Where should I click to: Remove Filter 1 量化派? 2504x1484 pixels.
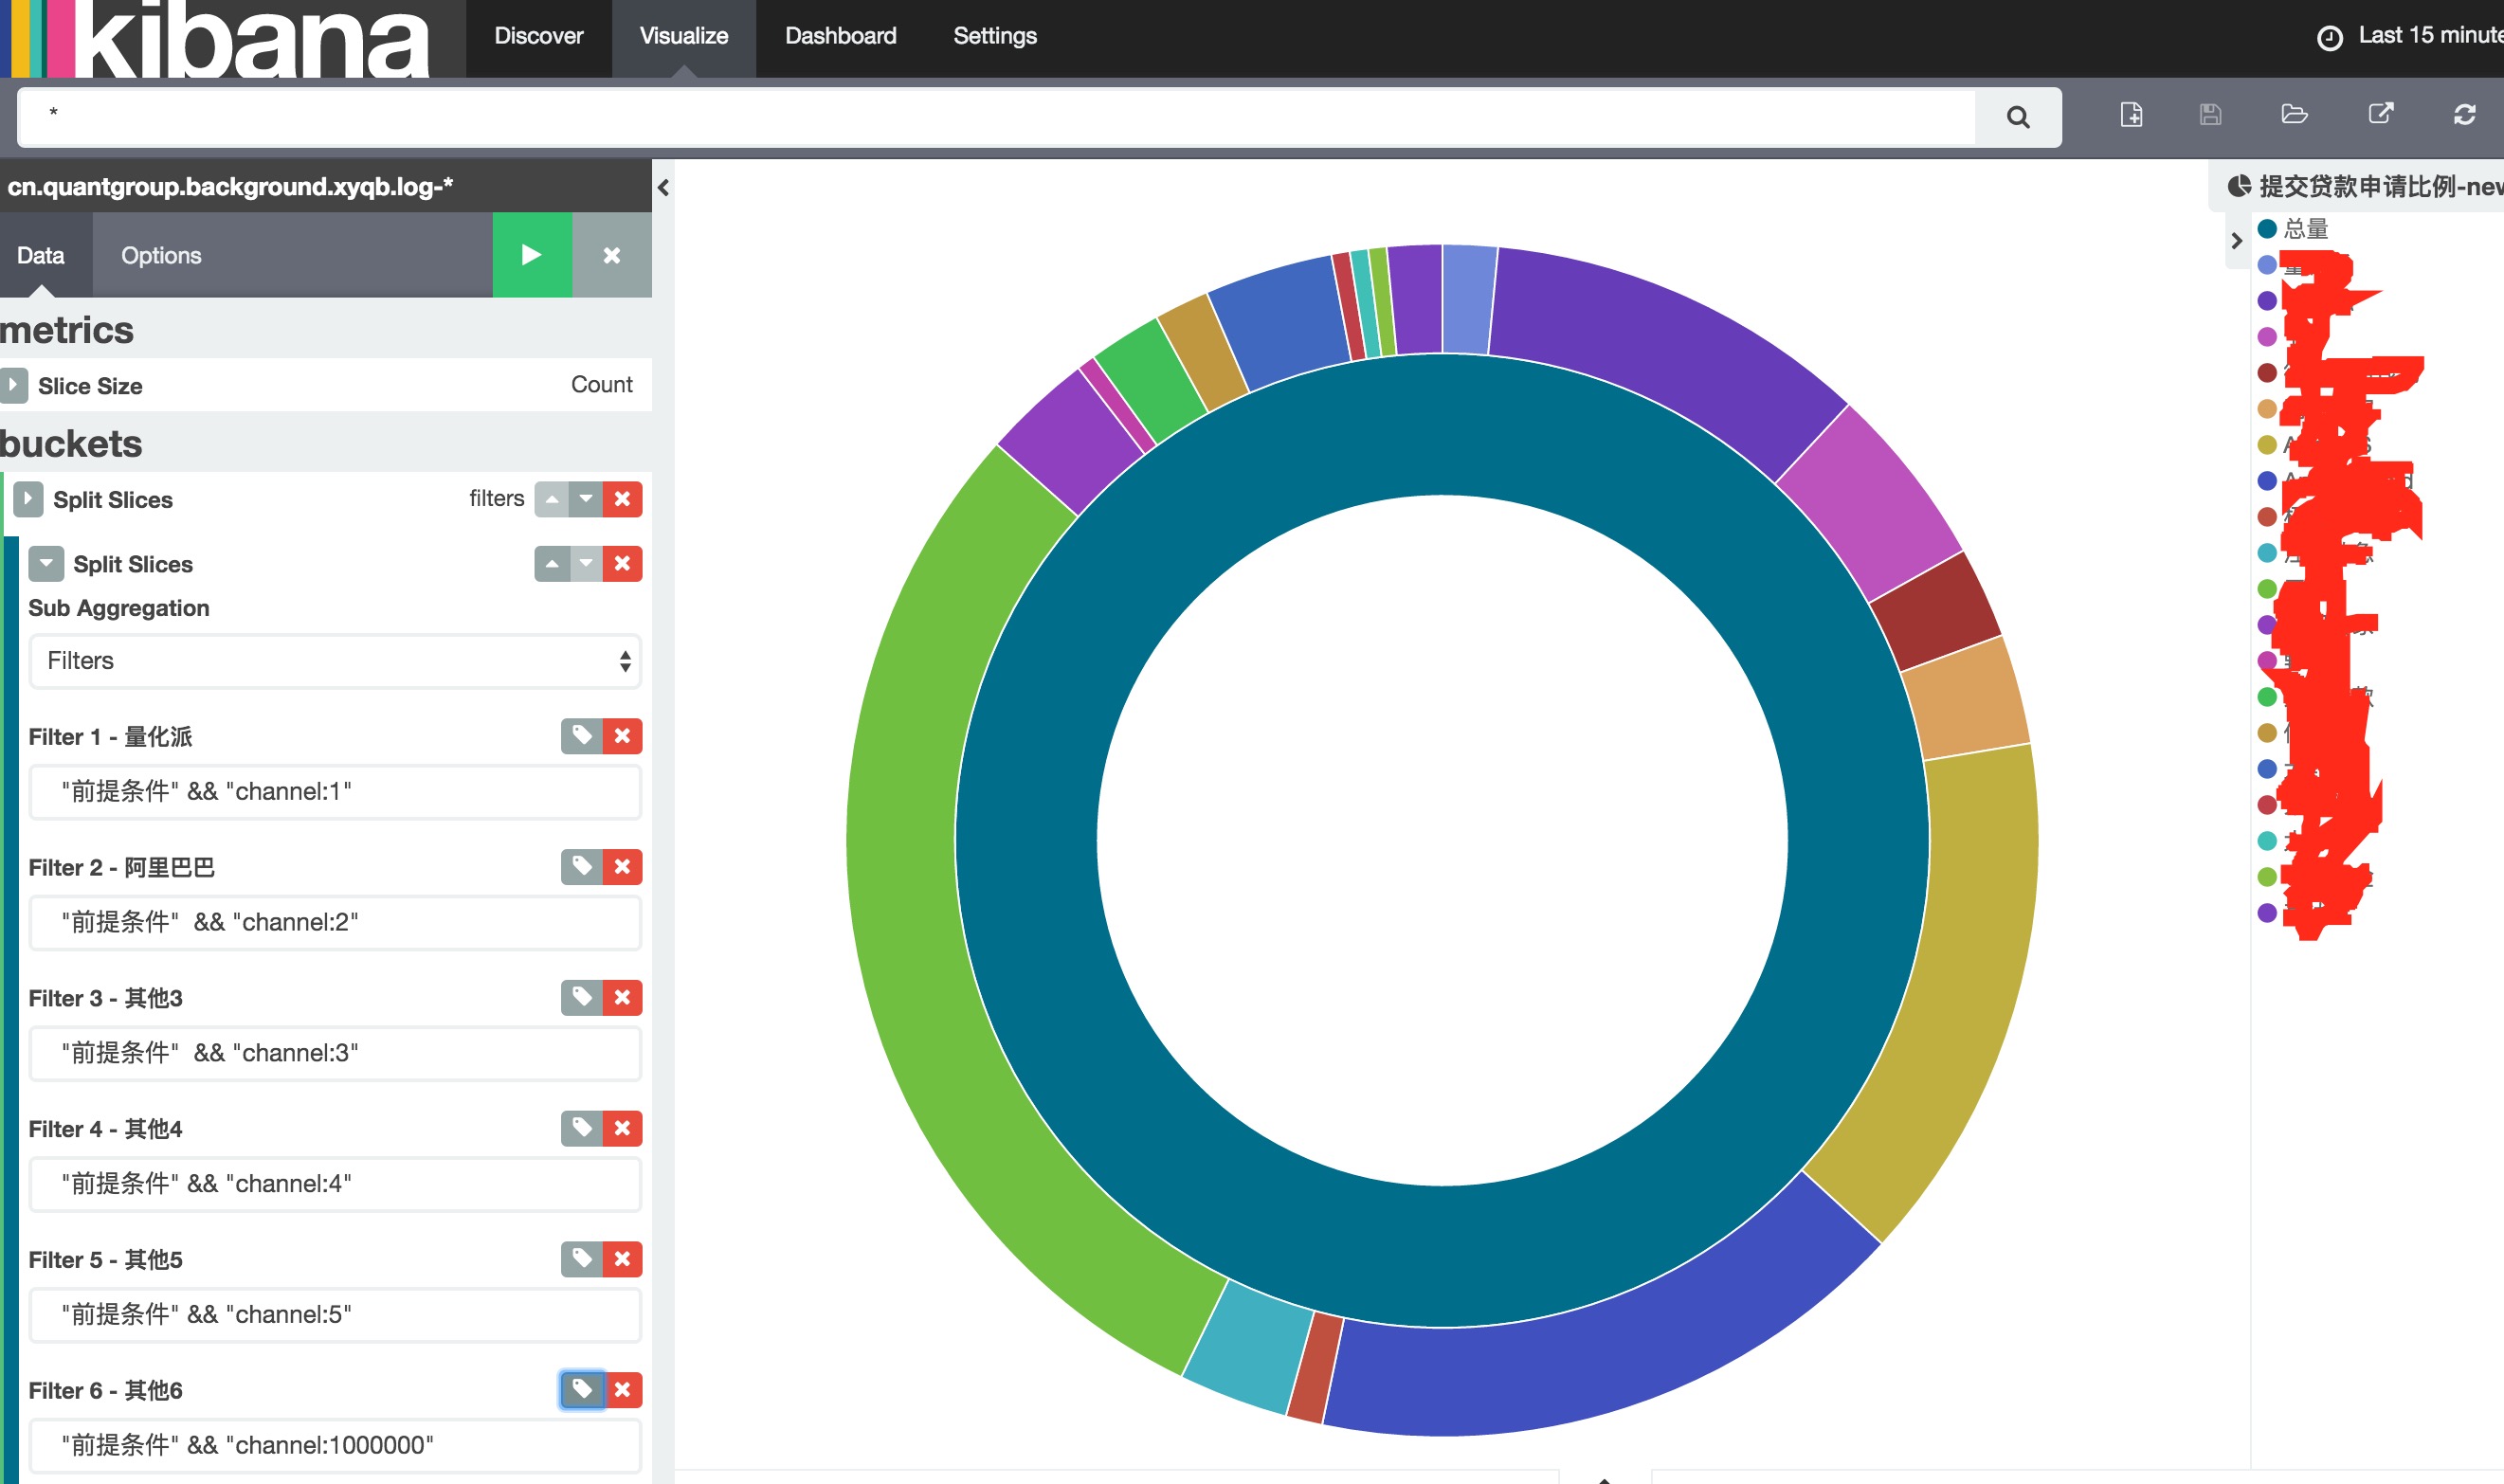[622, 736]
